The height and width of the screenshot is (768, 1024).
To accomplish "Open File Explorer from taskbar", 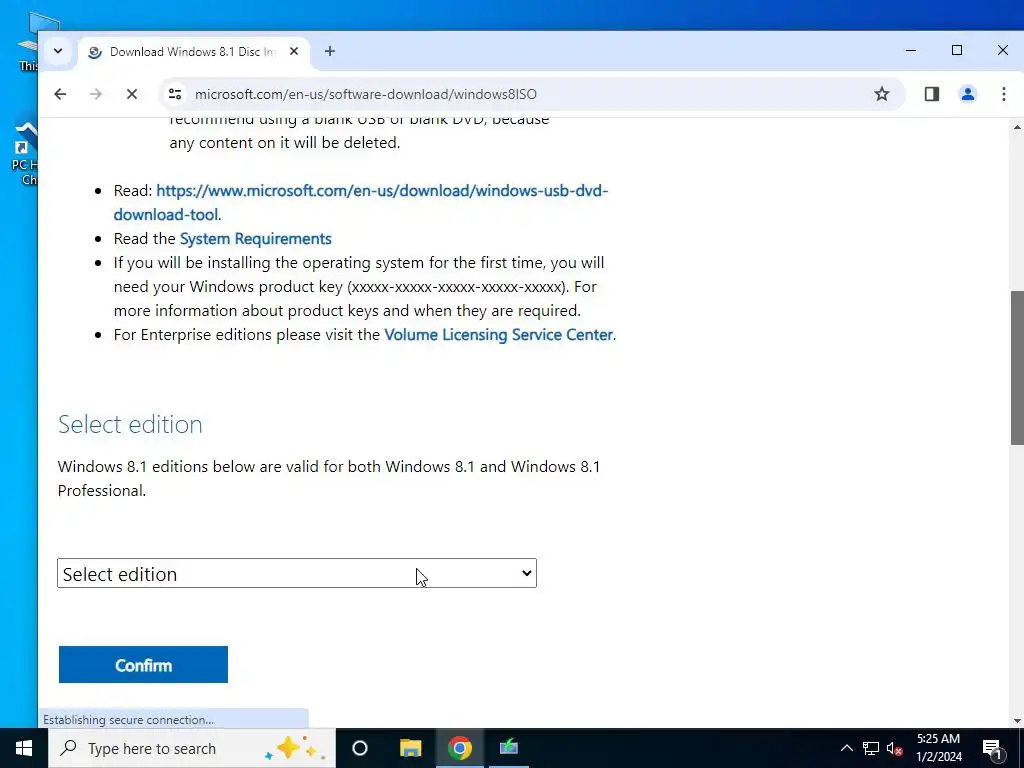I will [410, 748].
